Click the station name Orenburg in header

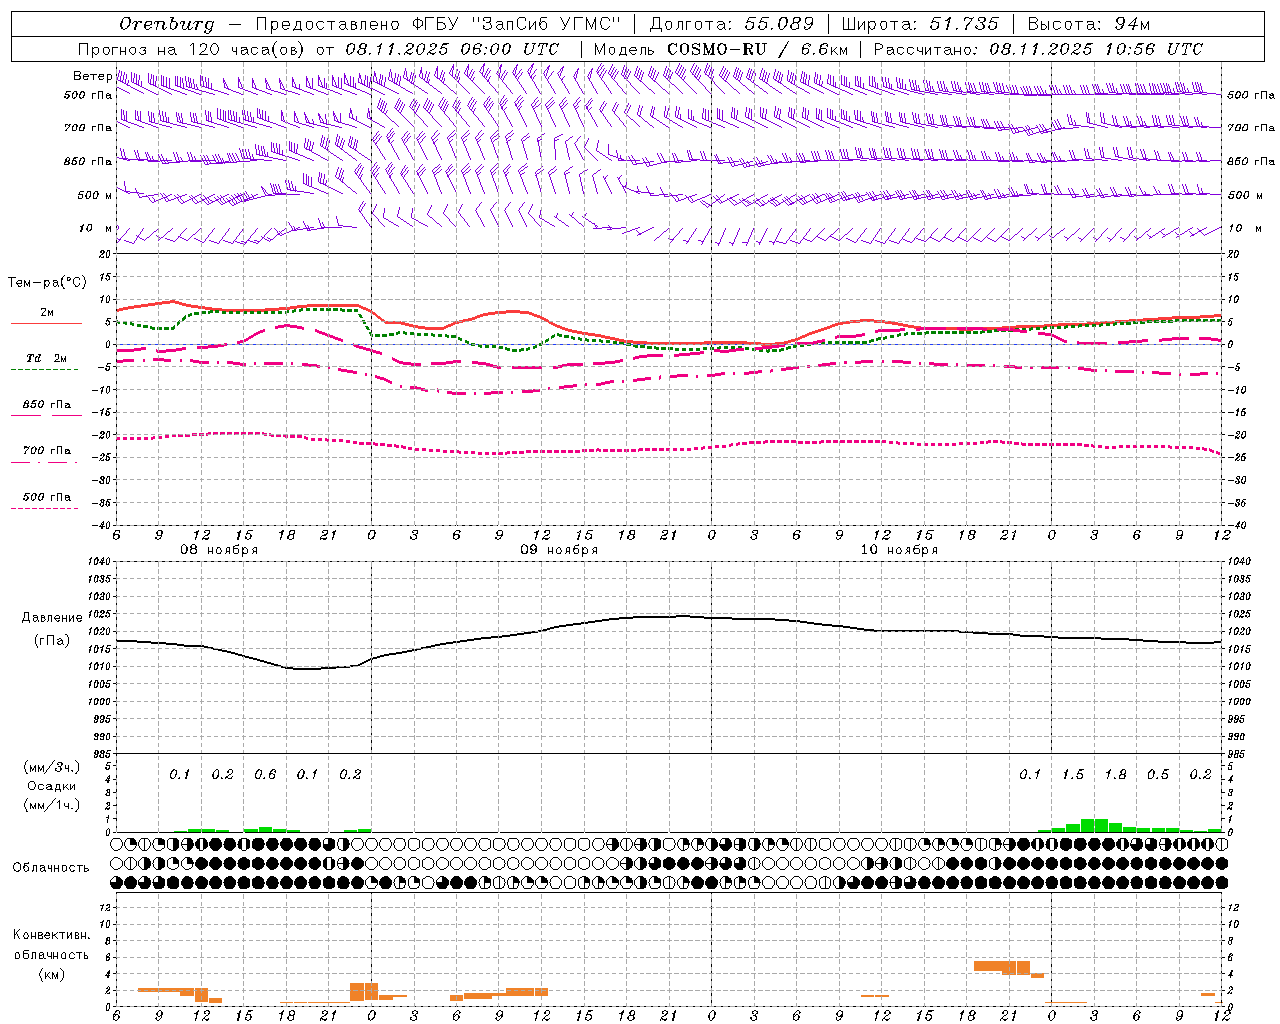[x=167, y=24]
